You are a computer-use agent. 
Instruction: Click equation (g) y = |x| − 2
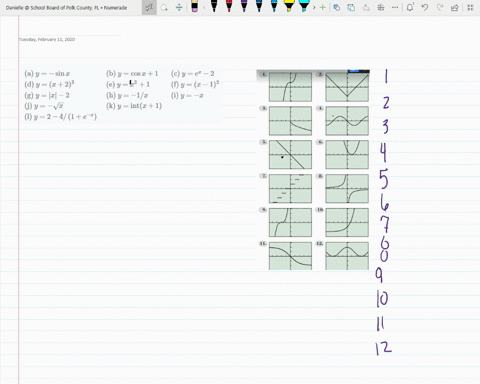[x=47, y=95]
